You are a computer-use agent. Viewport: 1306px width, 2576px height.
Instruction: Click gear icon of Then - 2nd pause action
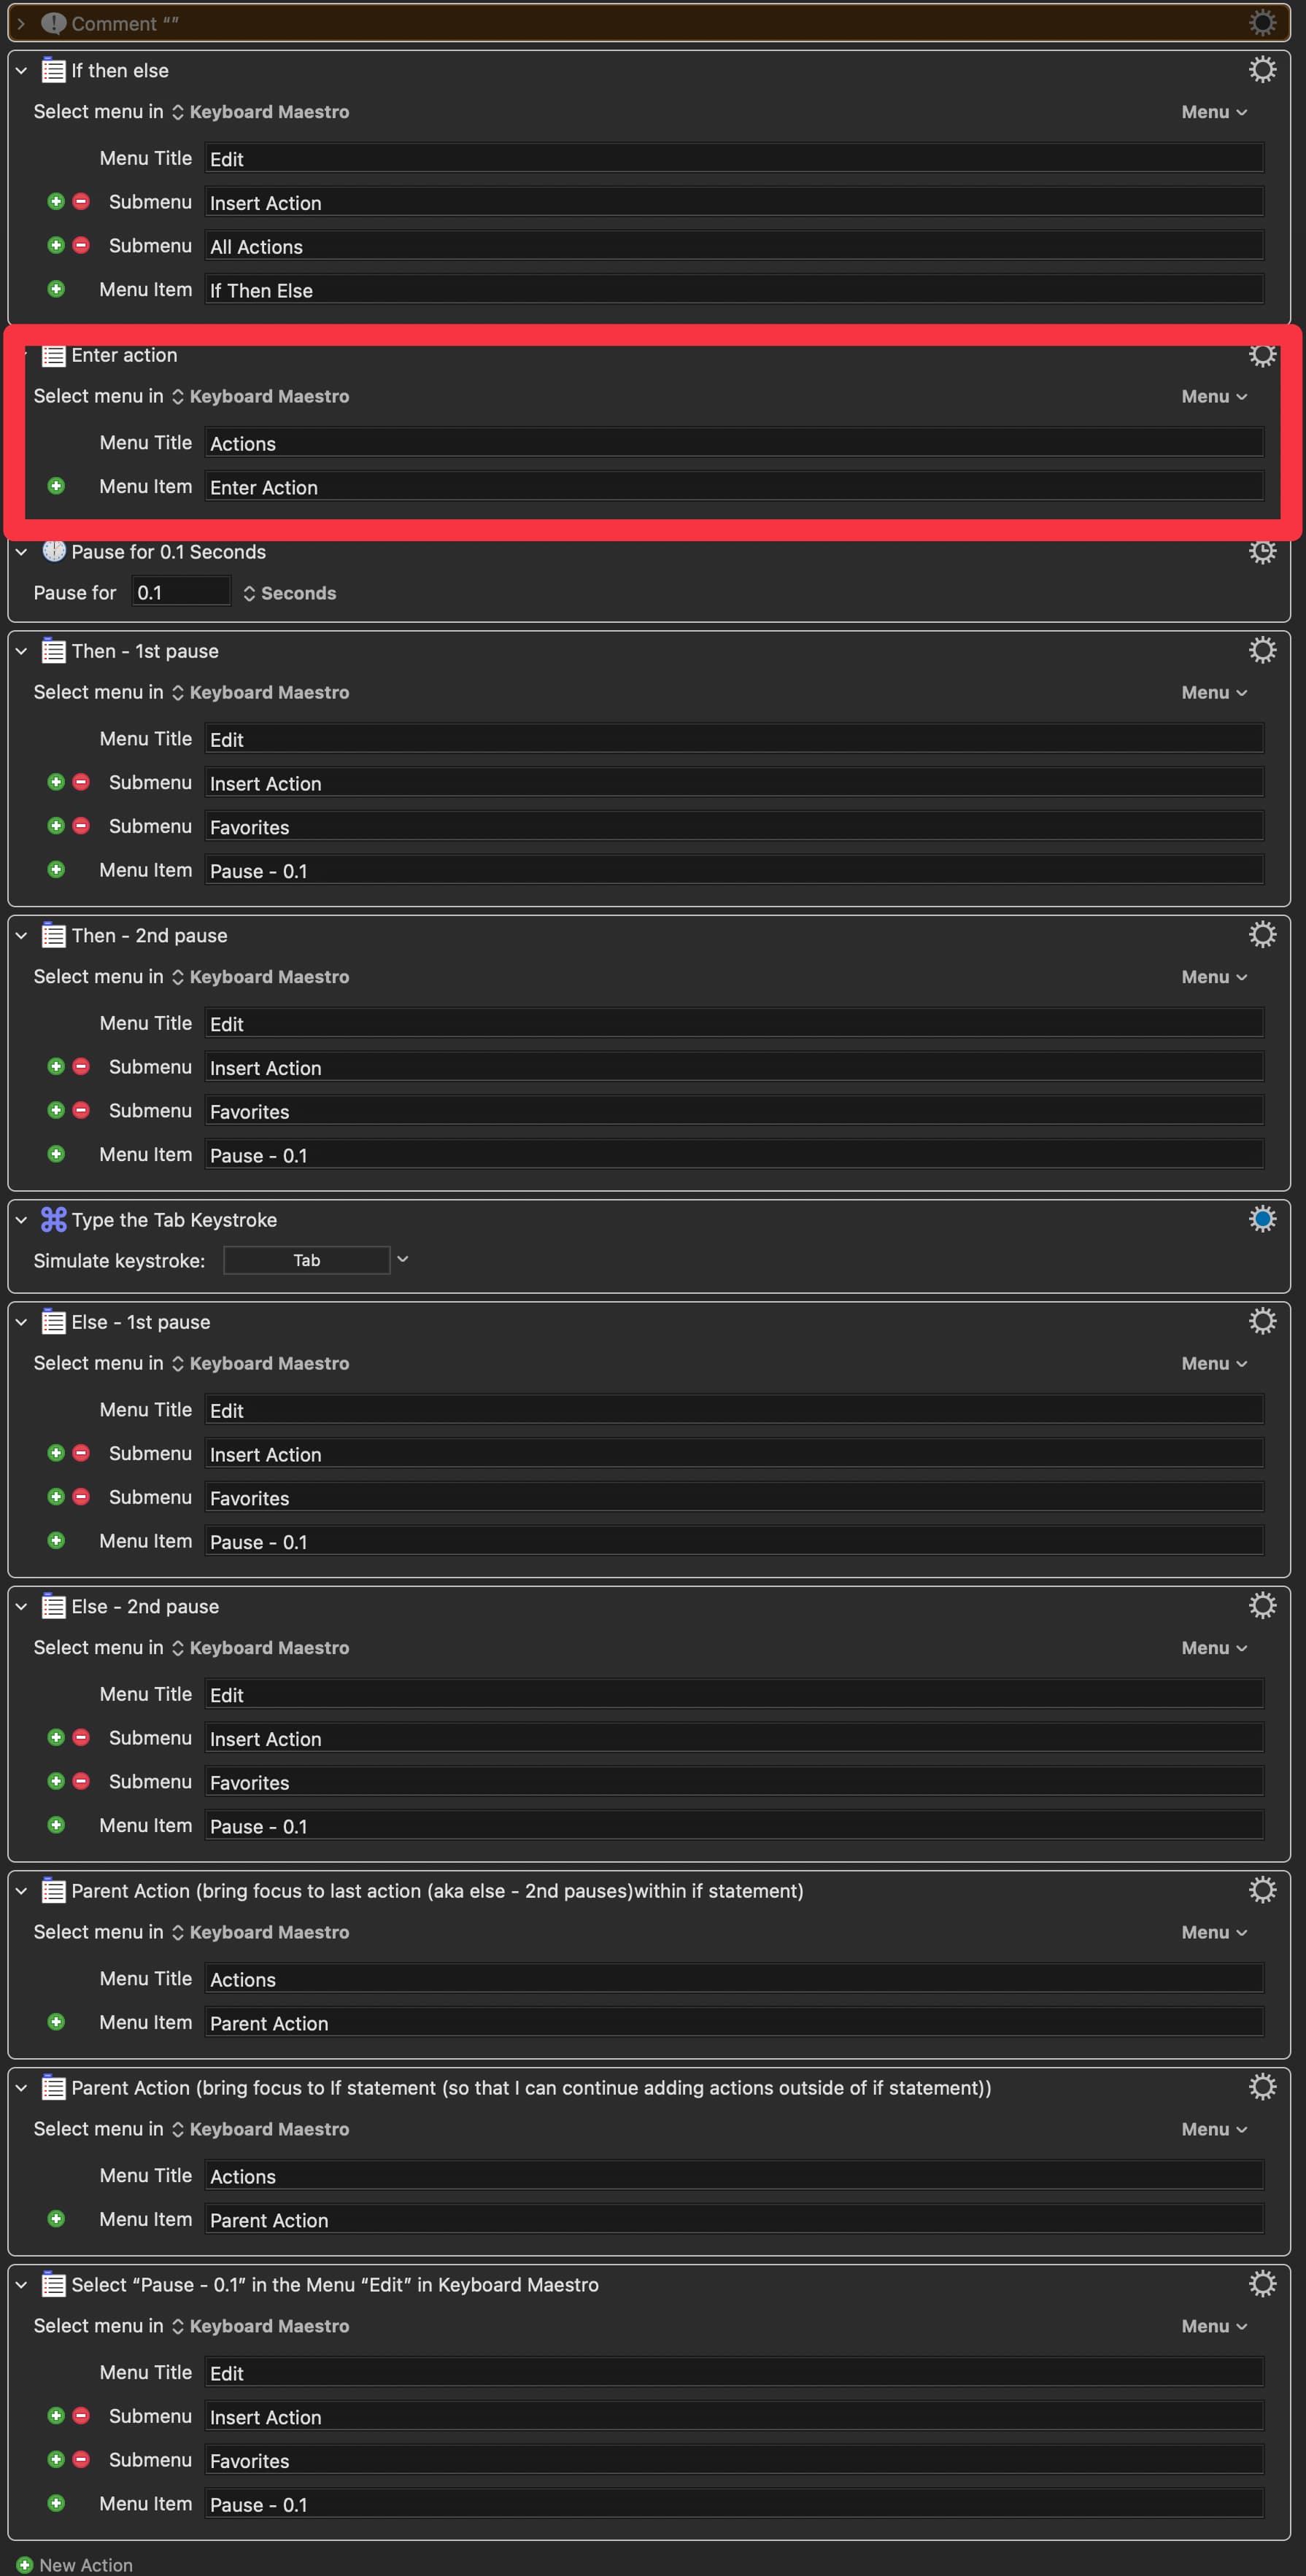[x=1262, y=935]
